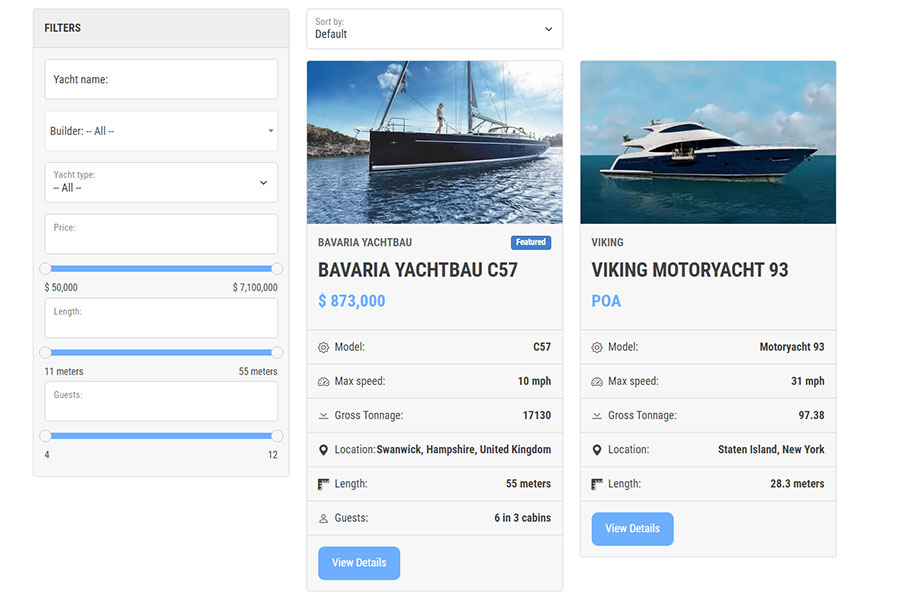Open the Bavaria Yachtbau C57 title link
This screenshot has width=900, height=600.
tap(418, 270)
